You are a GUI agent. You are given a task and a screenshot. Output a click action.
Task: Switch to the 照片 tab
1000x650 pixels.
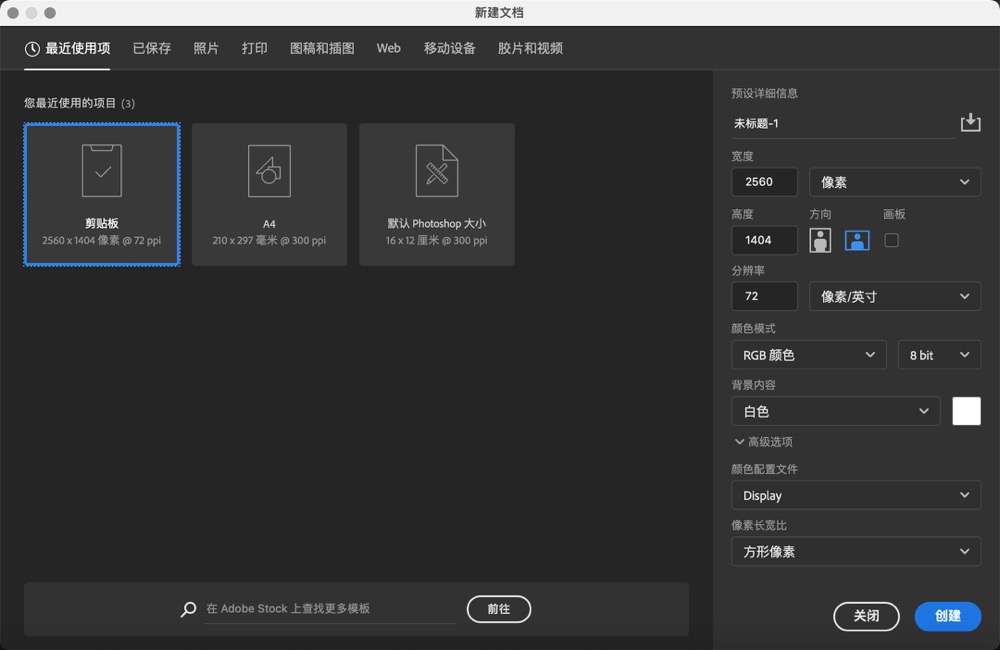[x=206, y=47]
